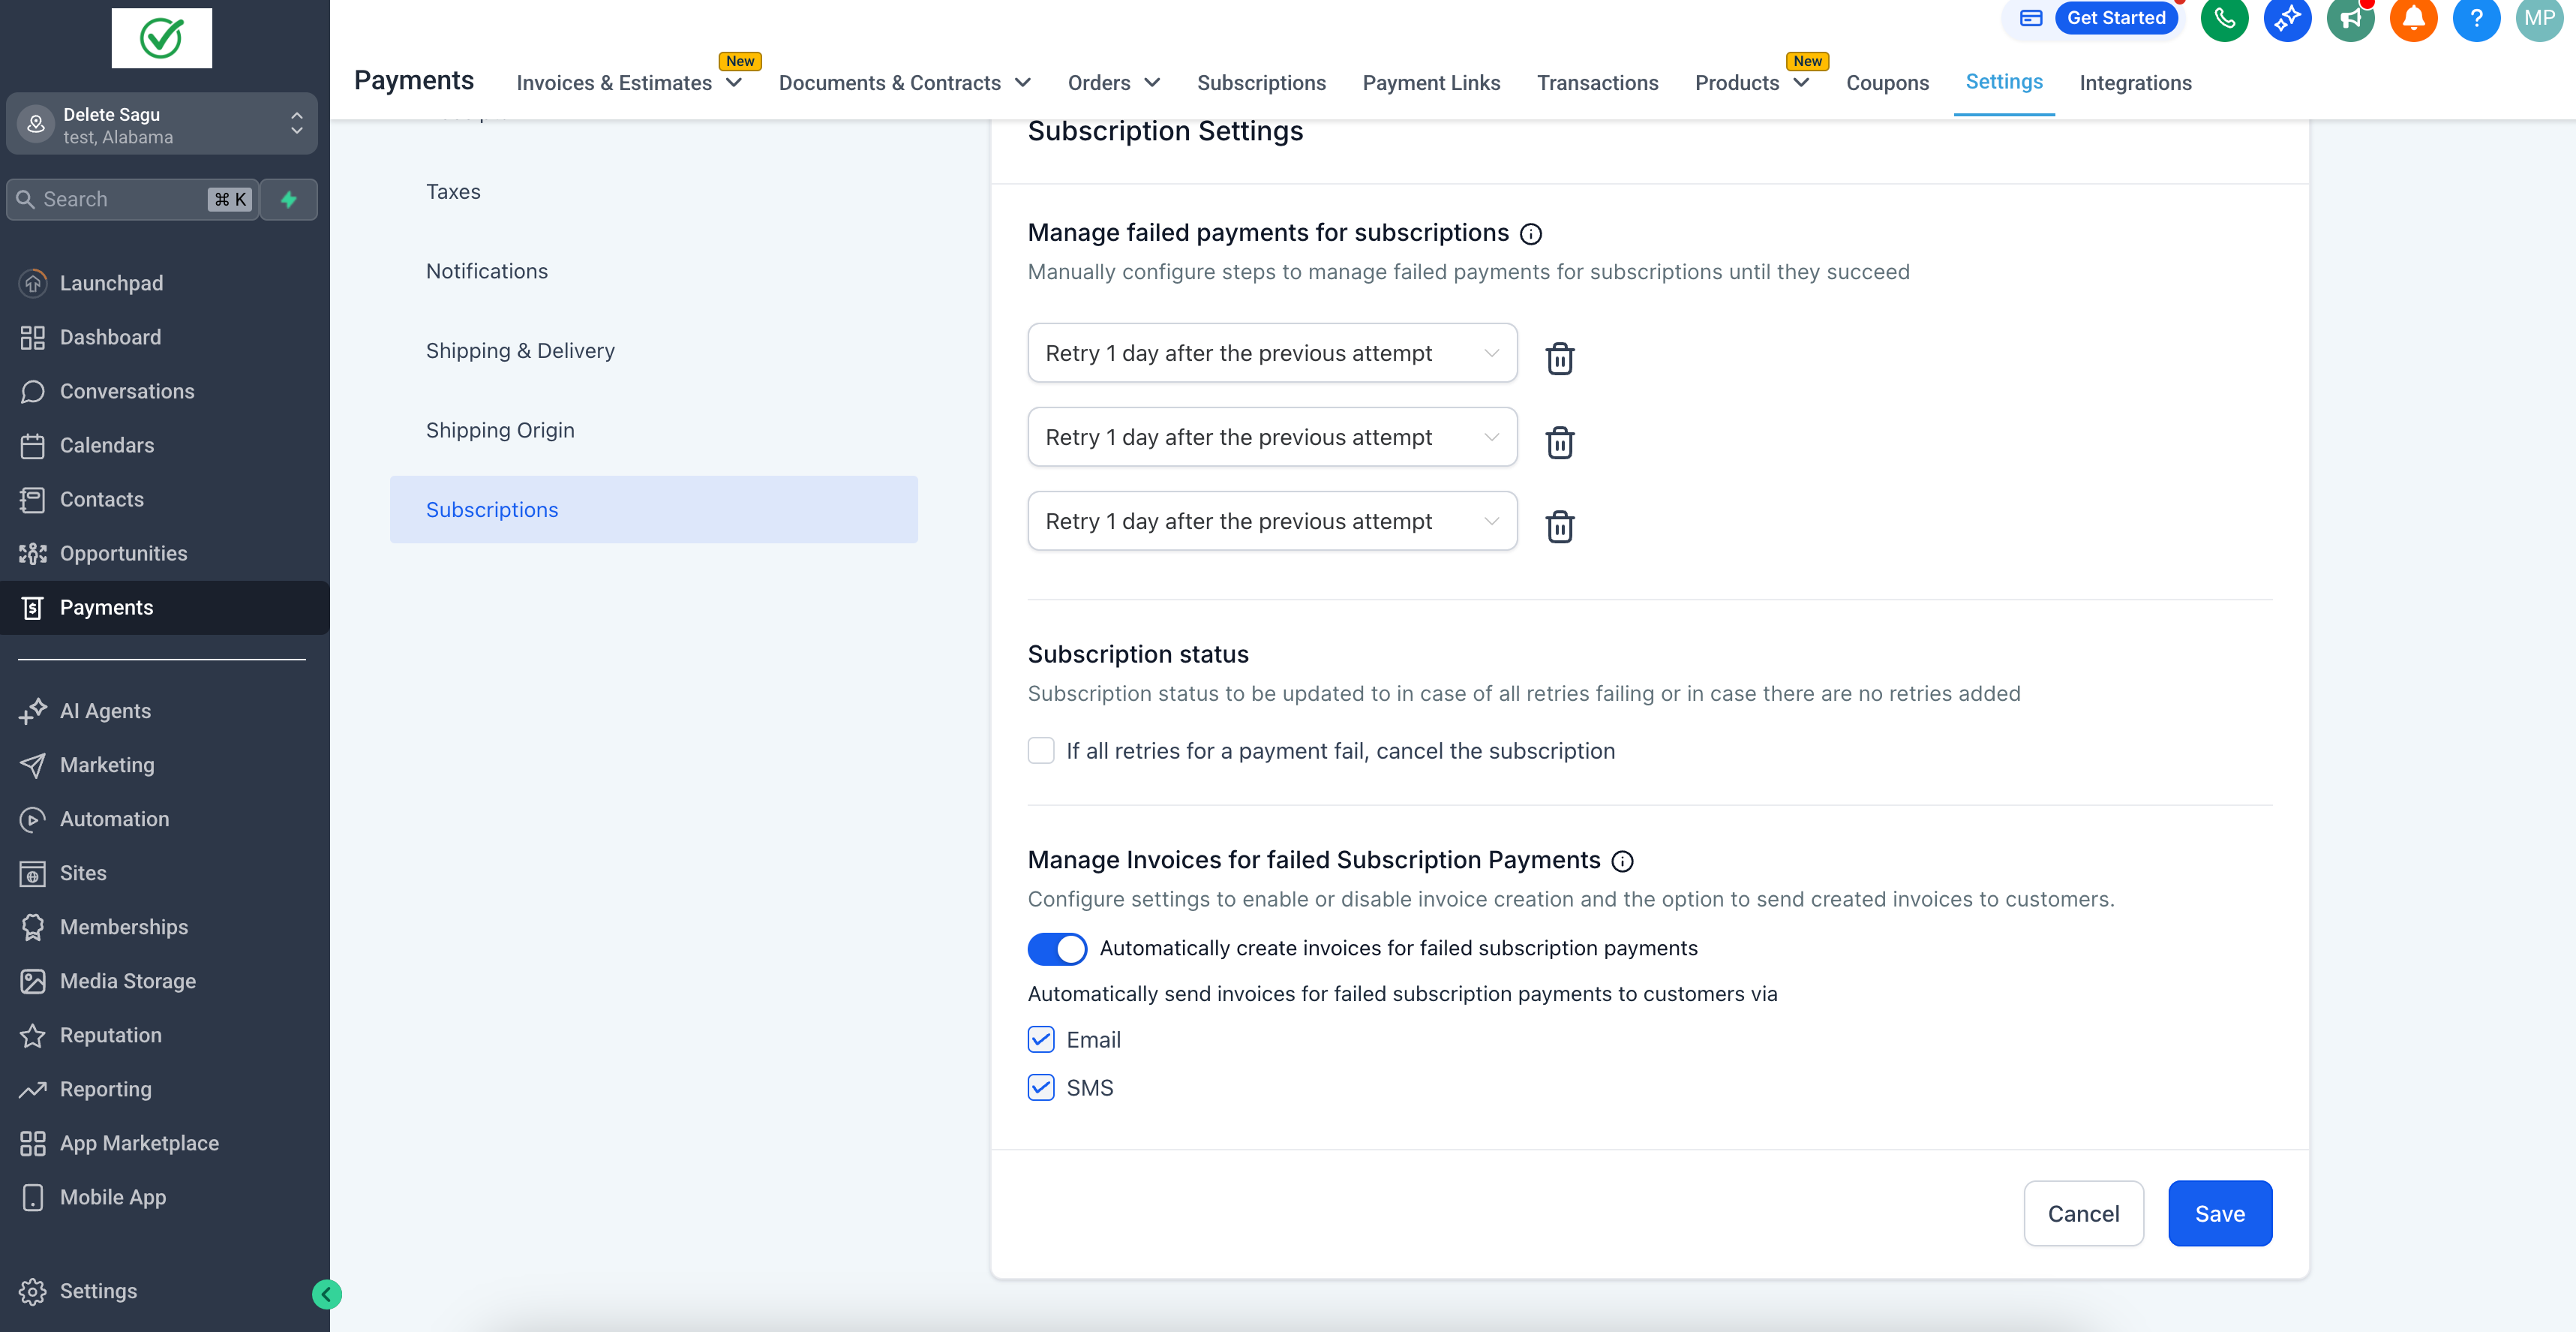This screenshot has width=2576, height=1332.
Task: Click the Cancel button
Action: [2082, 1213]
